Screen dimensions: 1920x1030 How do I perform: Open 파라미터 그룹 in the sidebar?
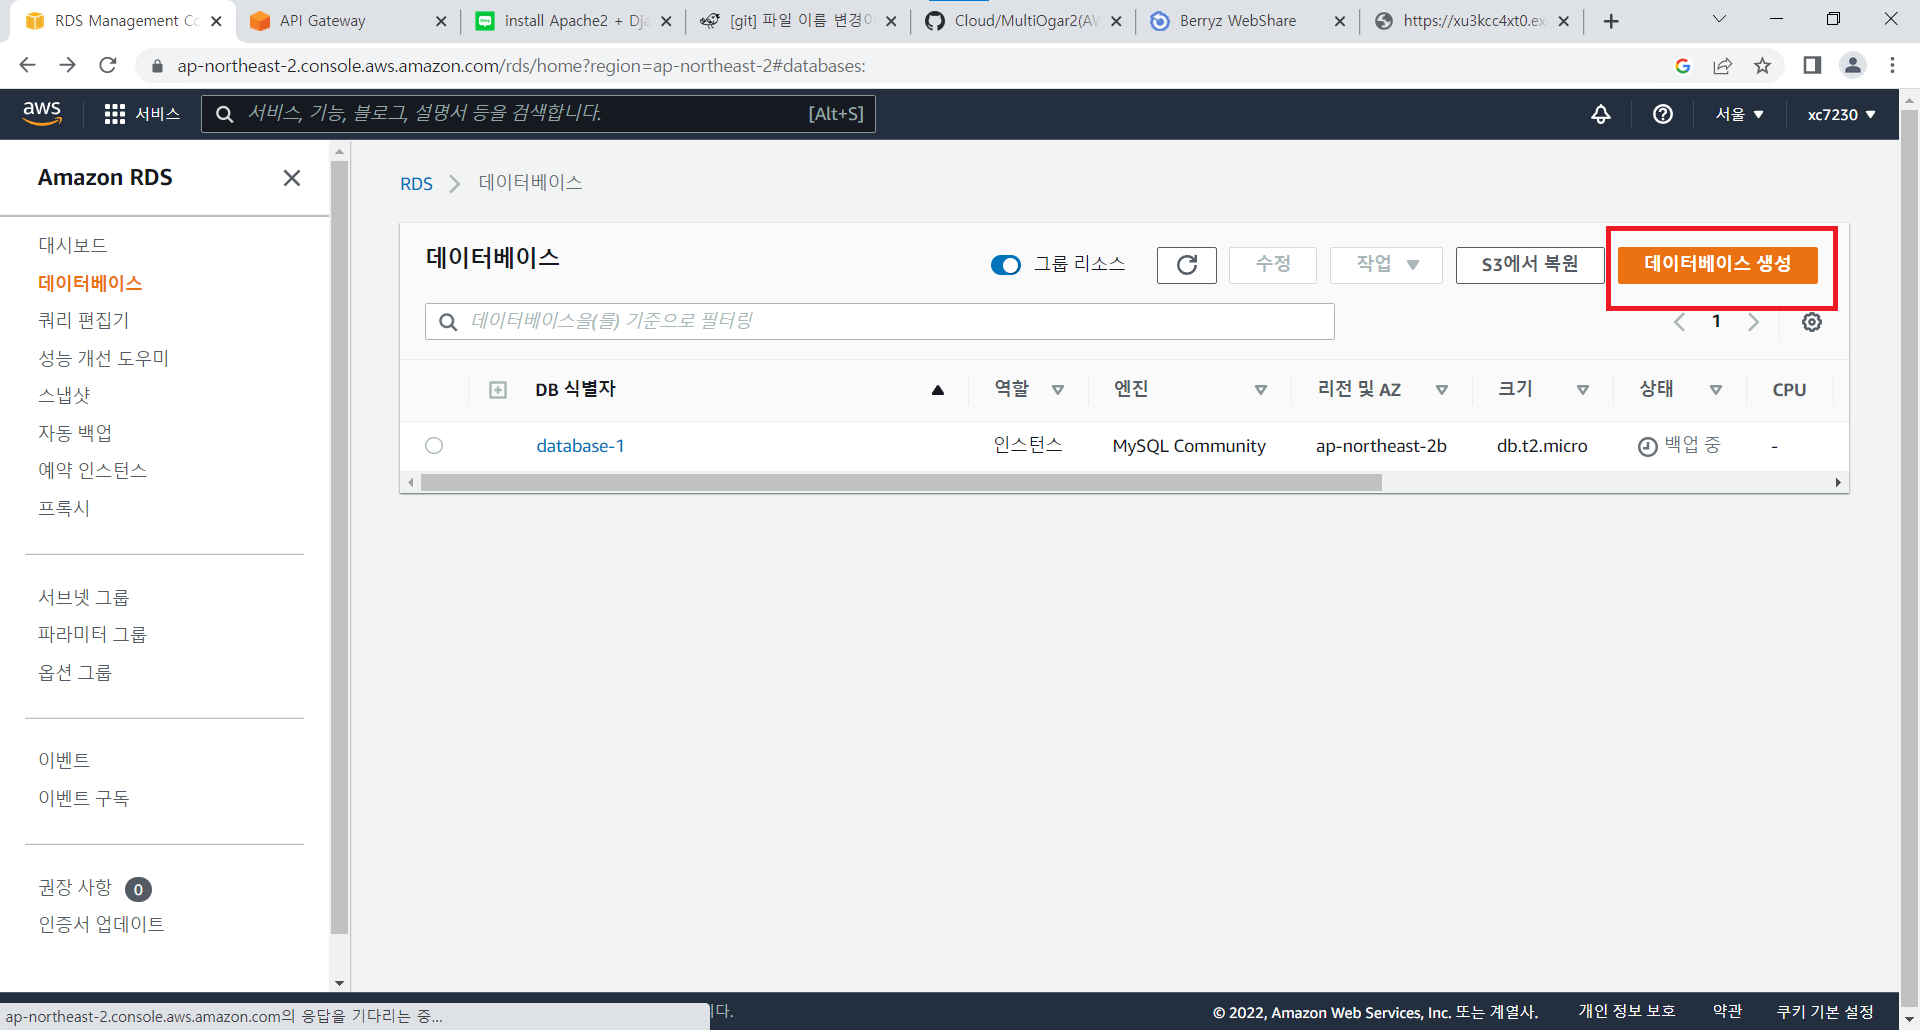(x=92, y=634)
